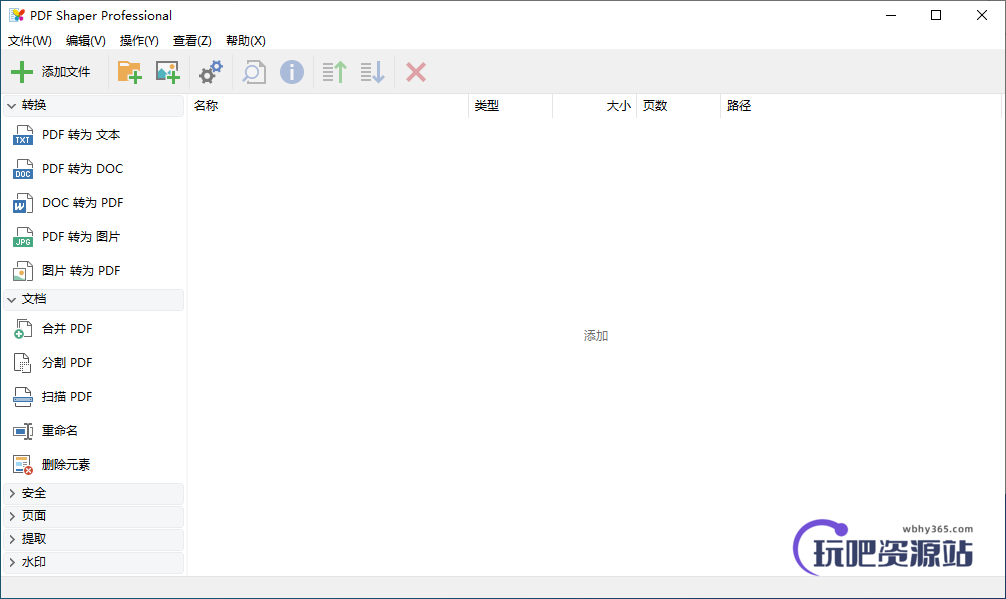Click the 添加 placeholder in file list
The width and height of the screenshot is (1006, 599).
(x=595, y=335)
